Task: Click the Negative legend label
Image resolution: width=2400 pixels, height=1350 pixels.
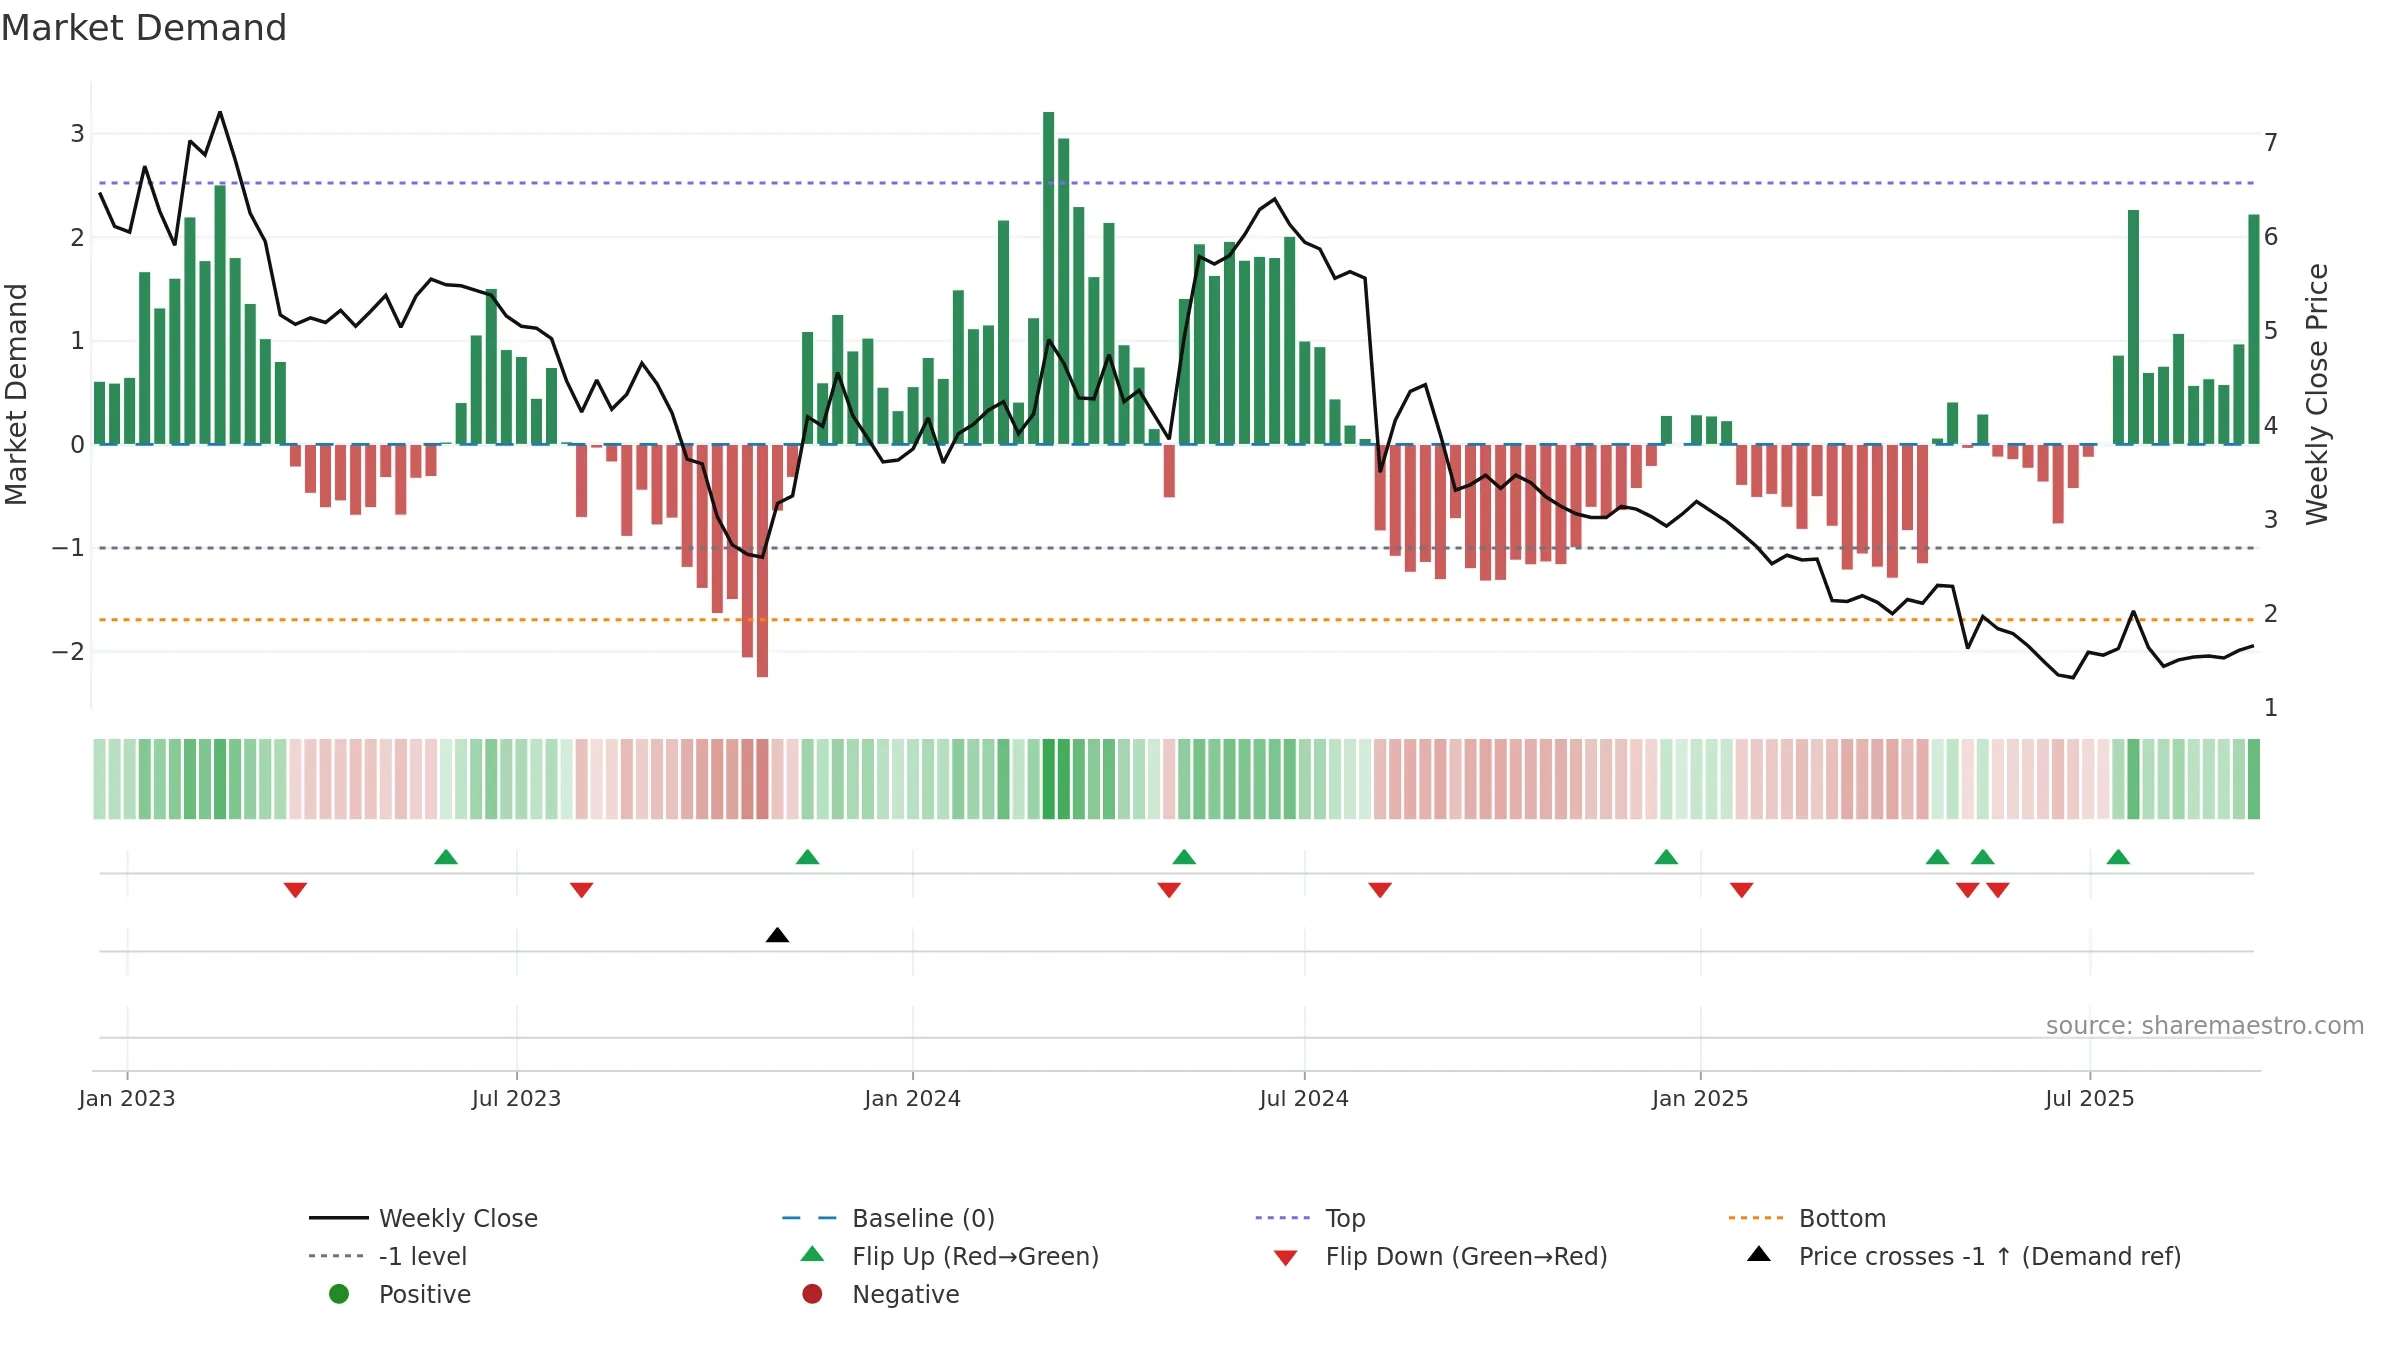Action: (x=905, y=1294)
